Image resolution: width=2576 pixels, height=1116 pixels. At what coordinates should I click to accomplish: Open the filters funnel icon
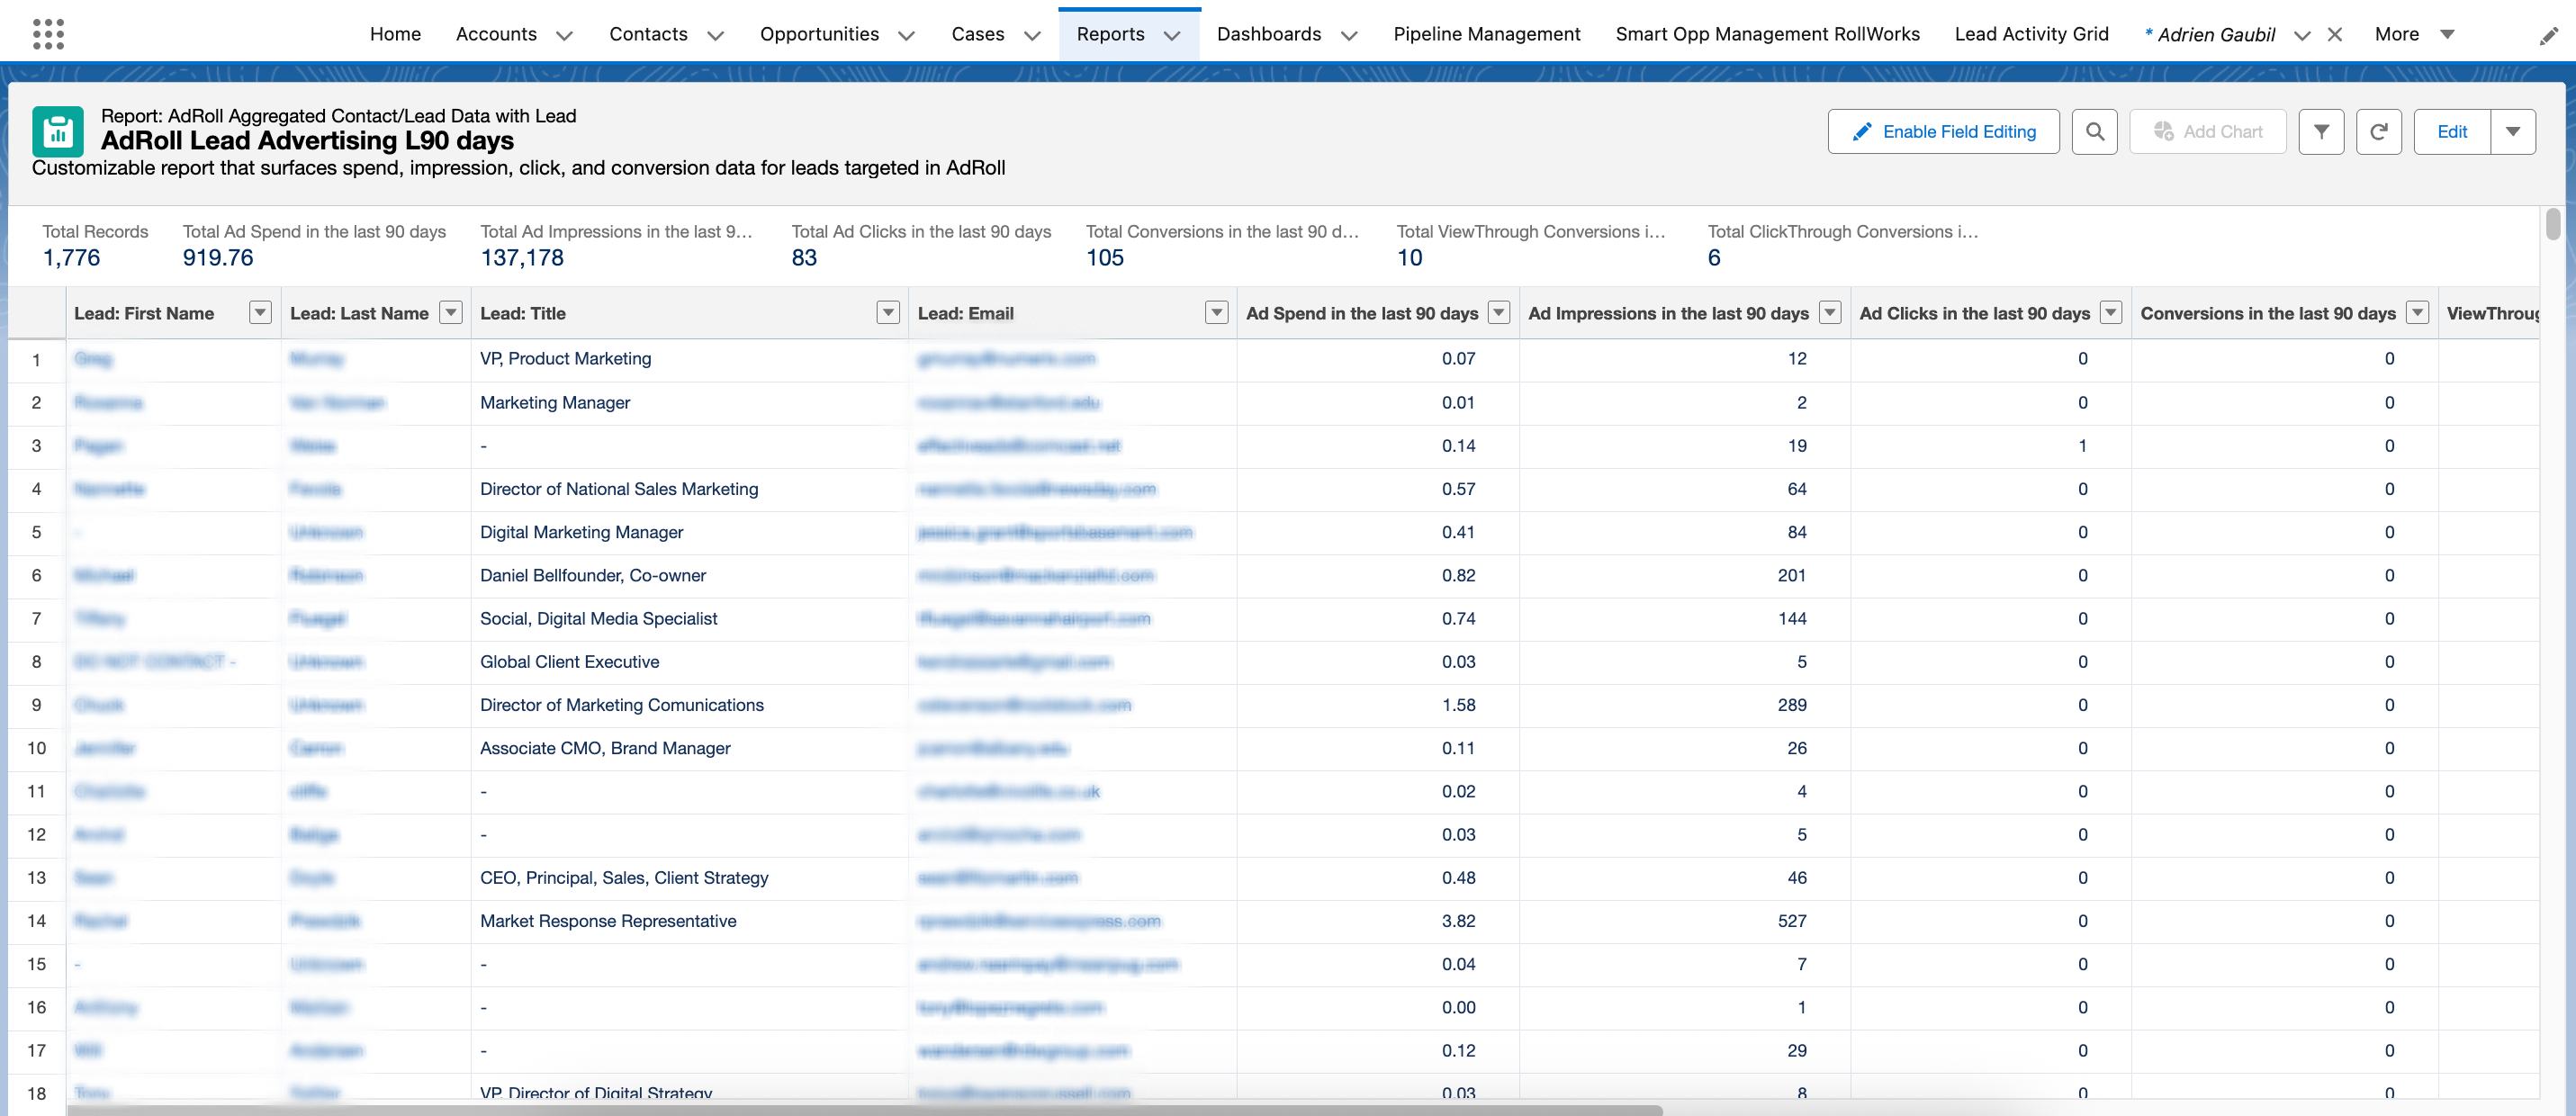pos(2321,132)
